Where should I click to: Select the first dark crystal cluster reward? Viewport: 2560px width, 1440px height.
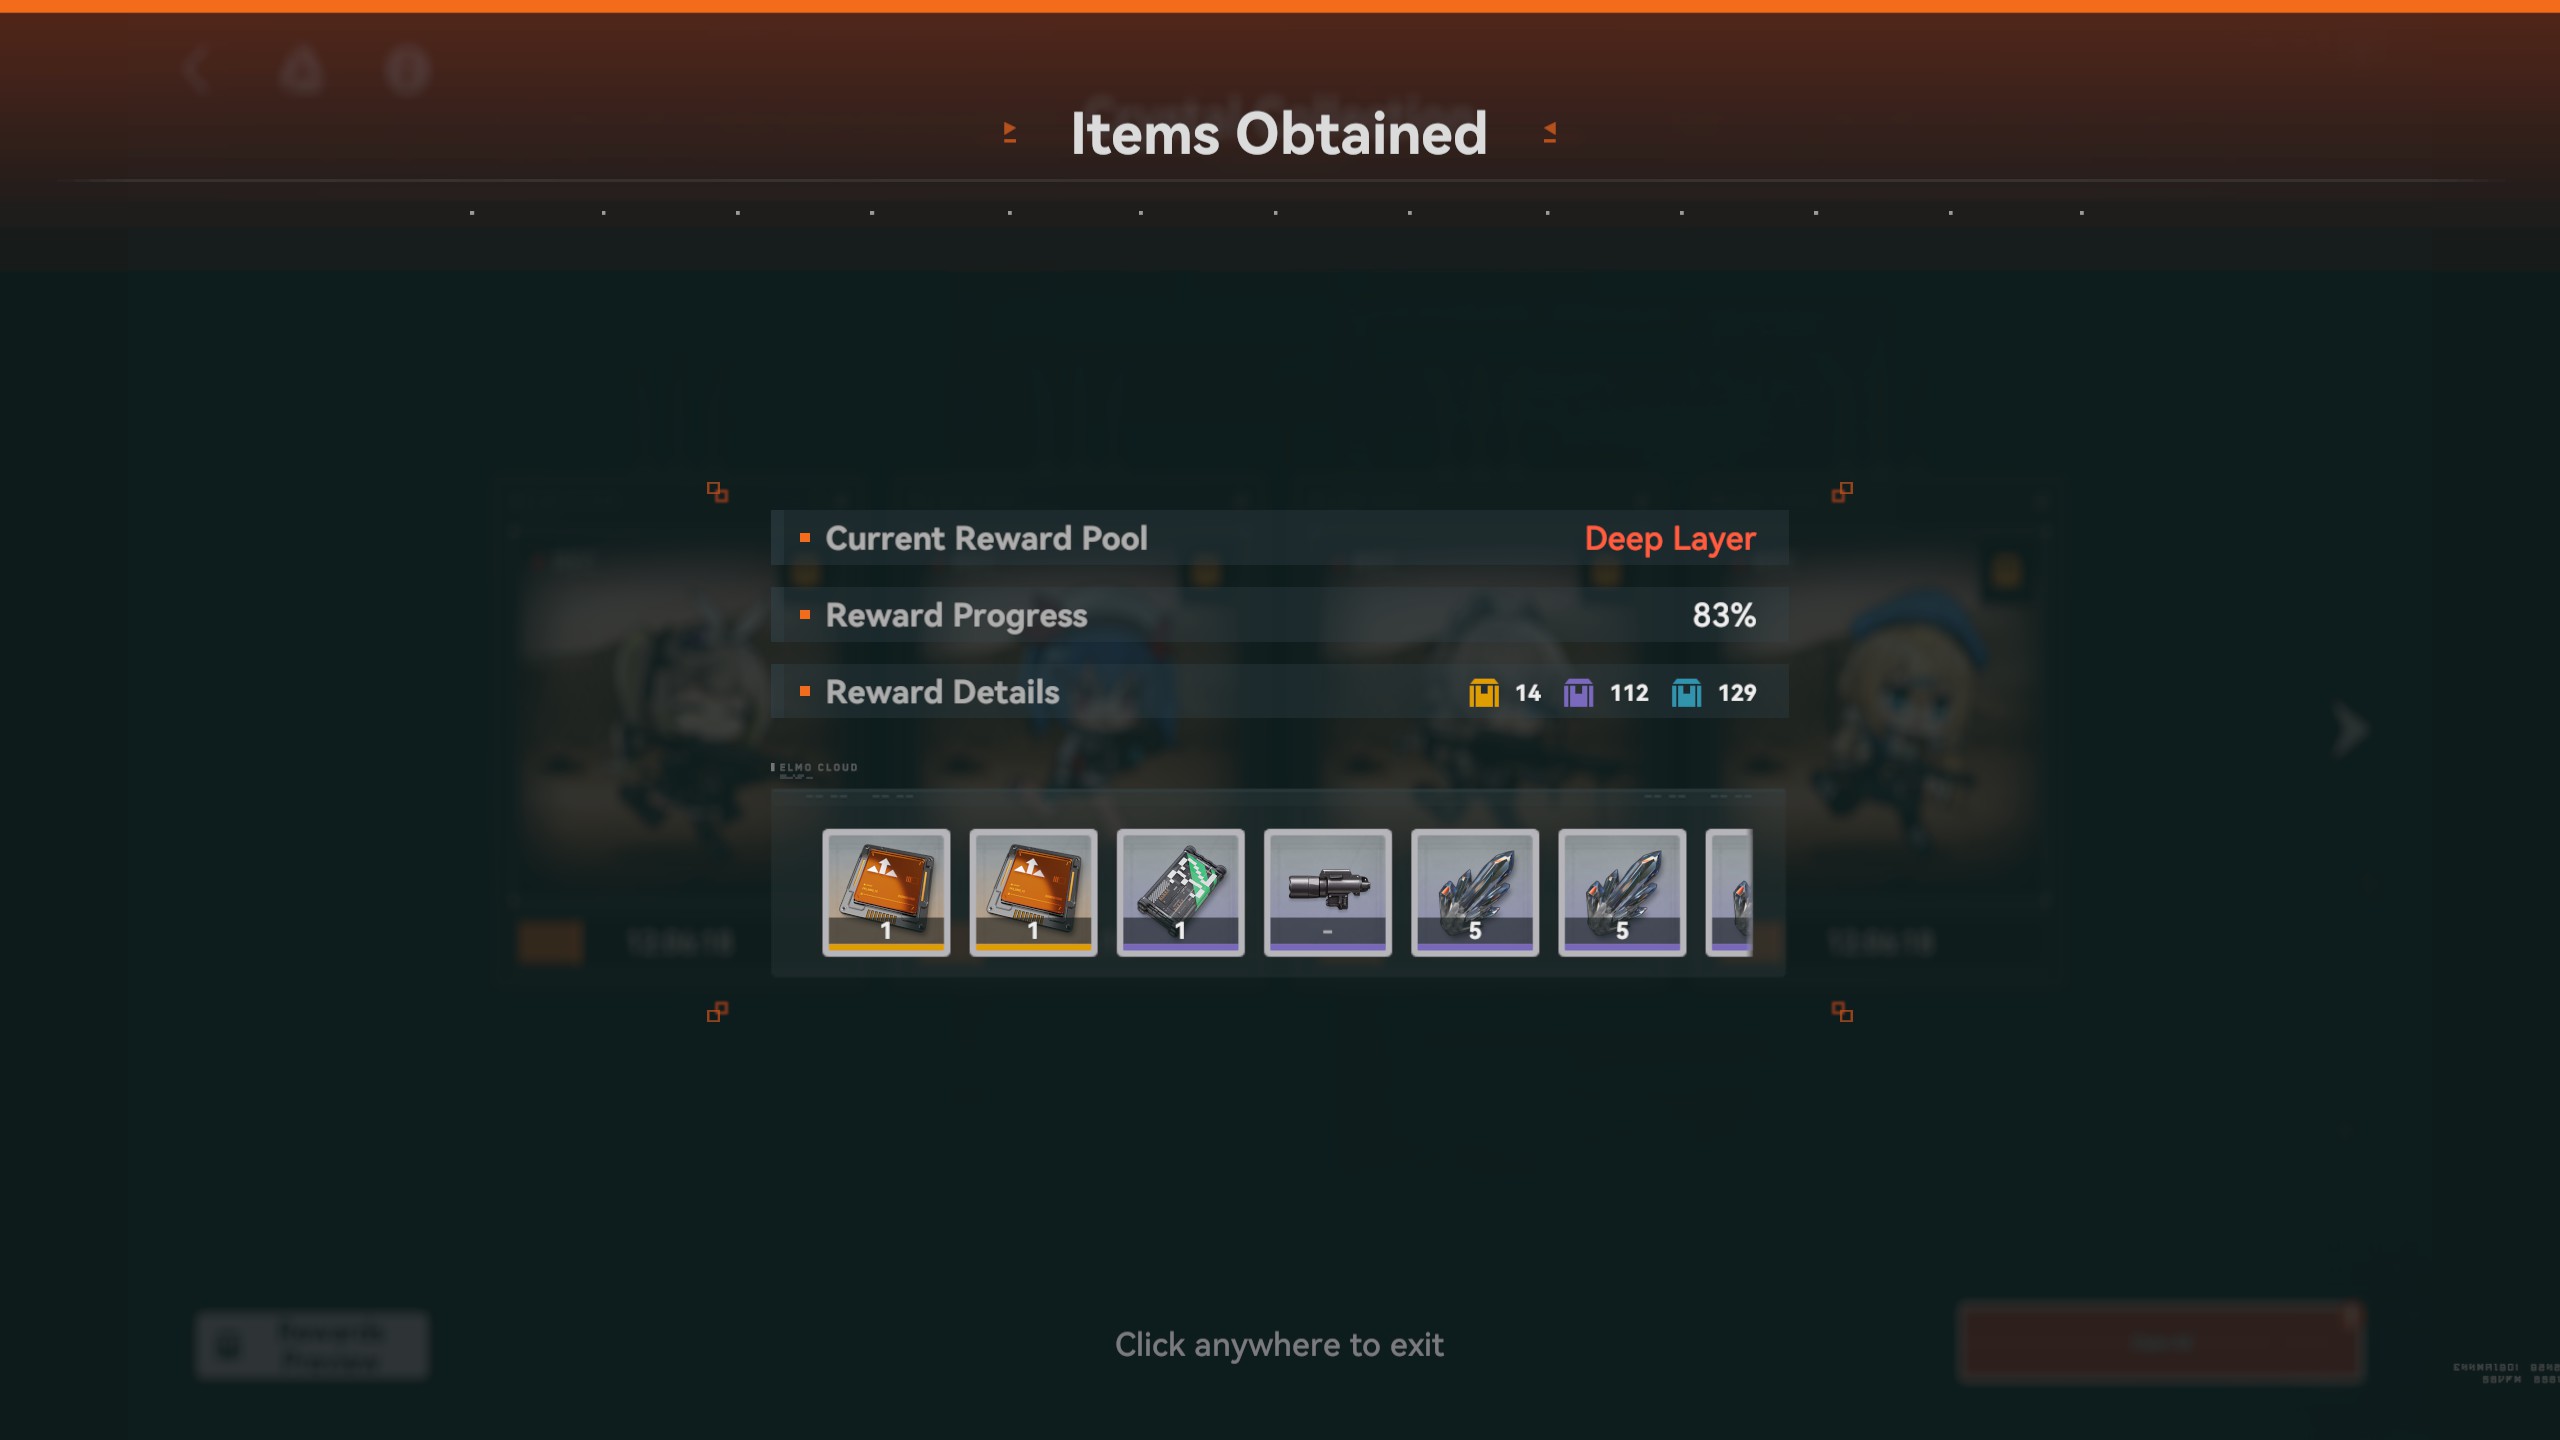click(x=1474, y=892)
